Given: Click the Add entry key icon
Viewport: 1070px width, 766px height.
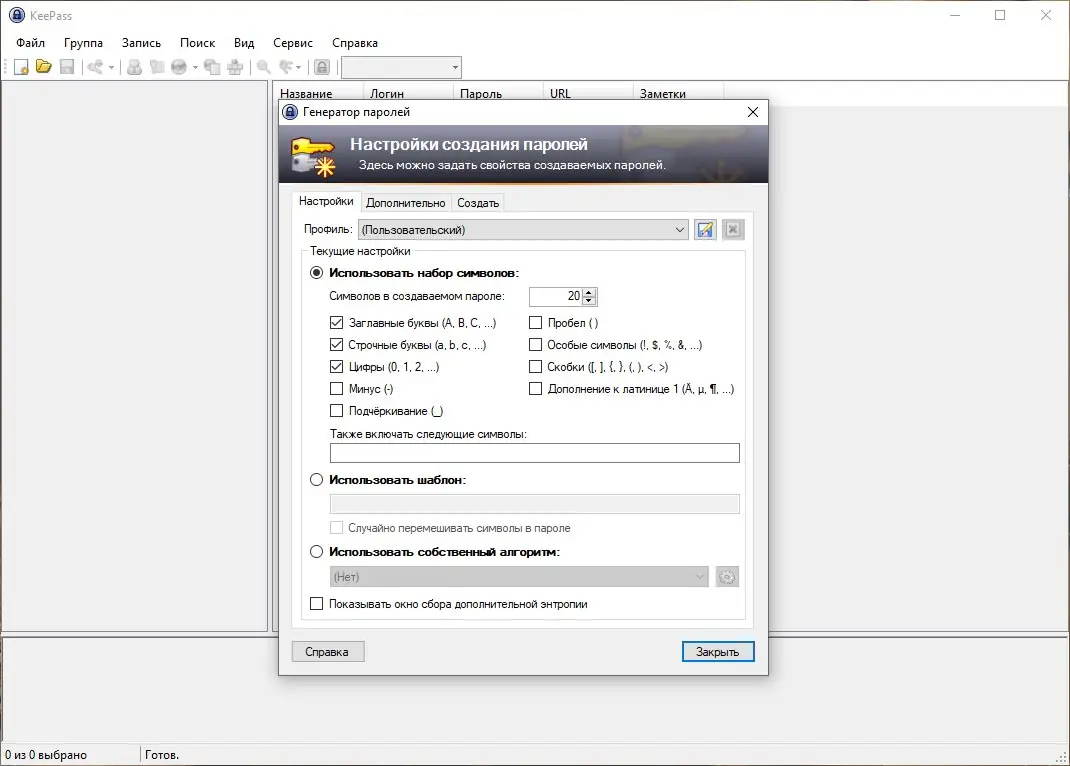Looking at the screenshot, I should coord(96,67).
